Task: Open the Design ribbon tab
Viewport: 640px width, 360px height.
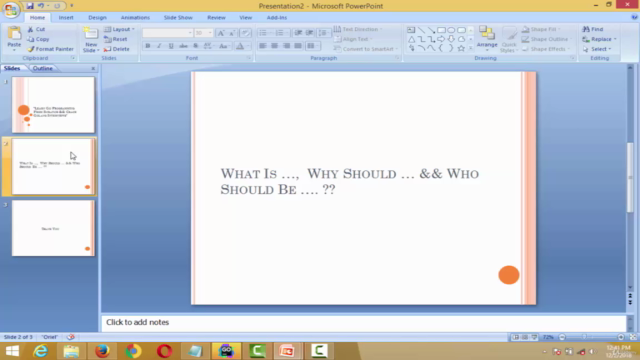Action: click(97, 18)
